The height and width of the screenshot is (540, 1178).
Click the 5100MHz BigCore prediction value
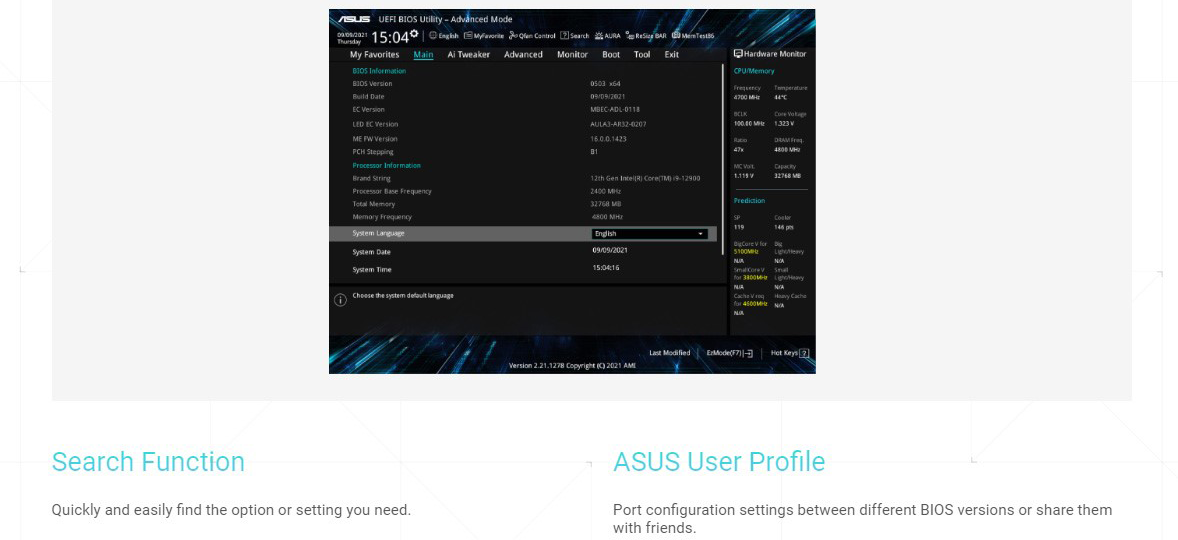[x=746, y=252]
